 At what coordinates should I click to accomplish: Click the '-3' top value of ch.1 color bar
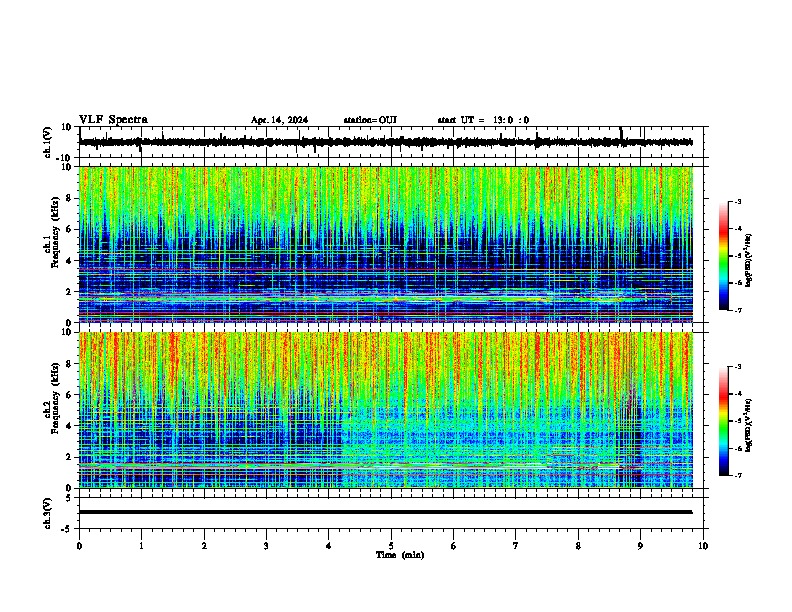point(738,201)
